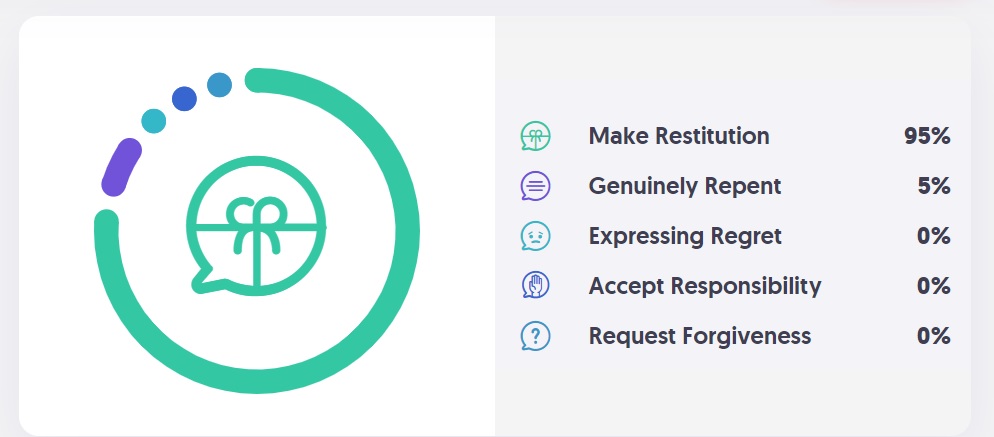Click the 0% value beside Accept Responsibility
The image size is (994, 437).
[934, 285]
